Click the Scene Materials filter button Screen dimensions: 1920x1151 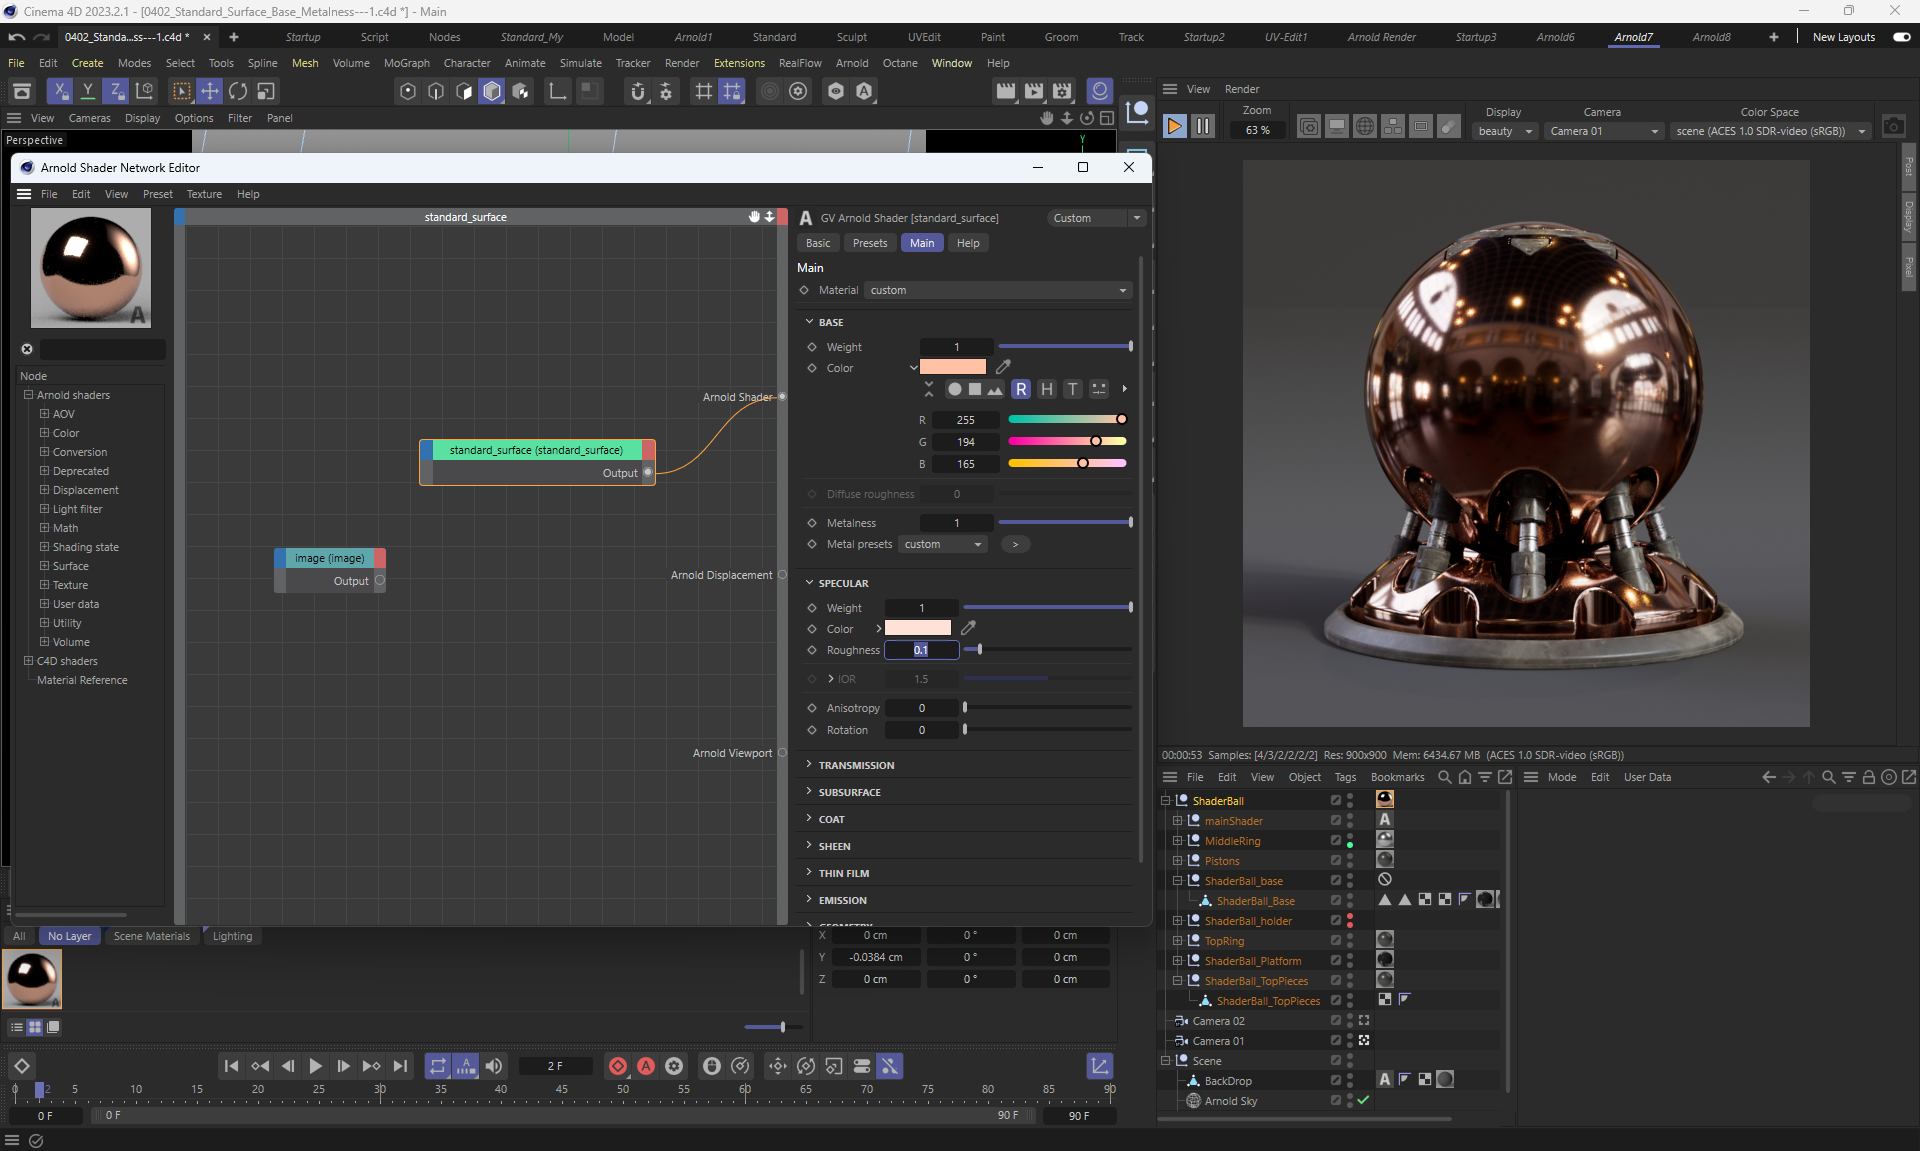point(151,936)
